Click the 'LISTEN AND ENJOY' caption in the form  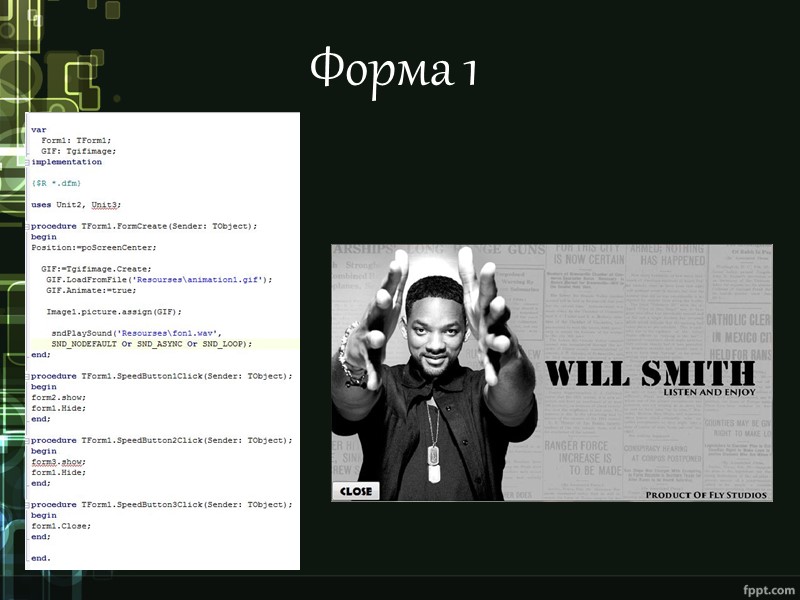click(709, 392)
